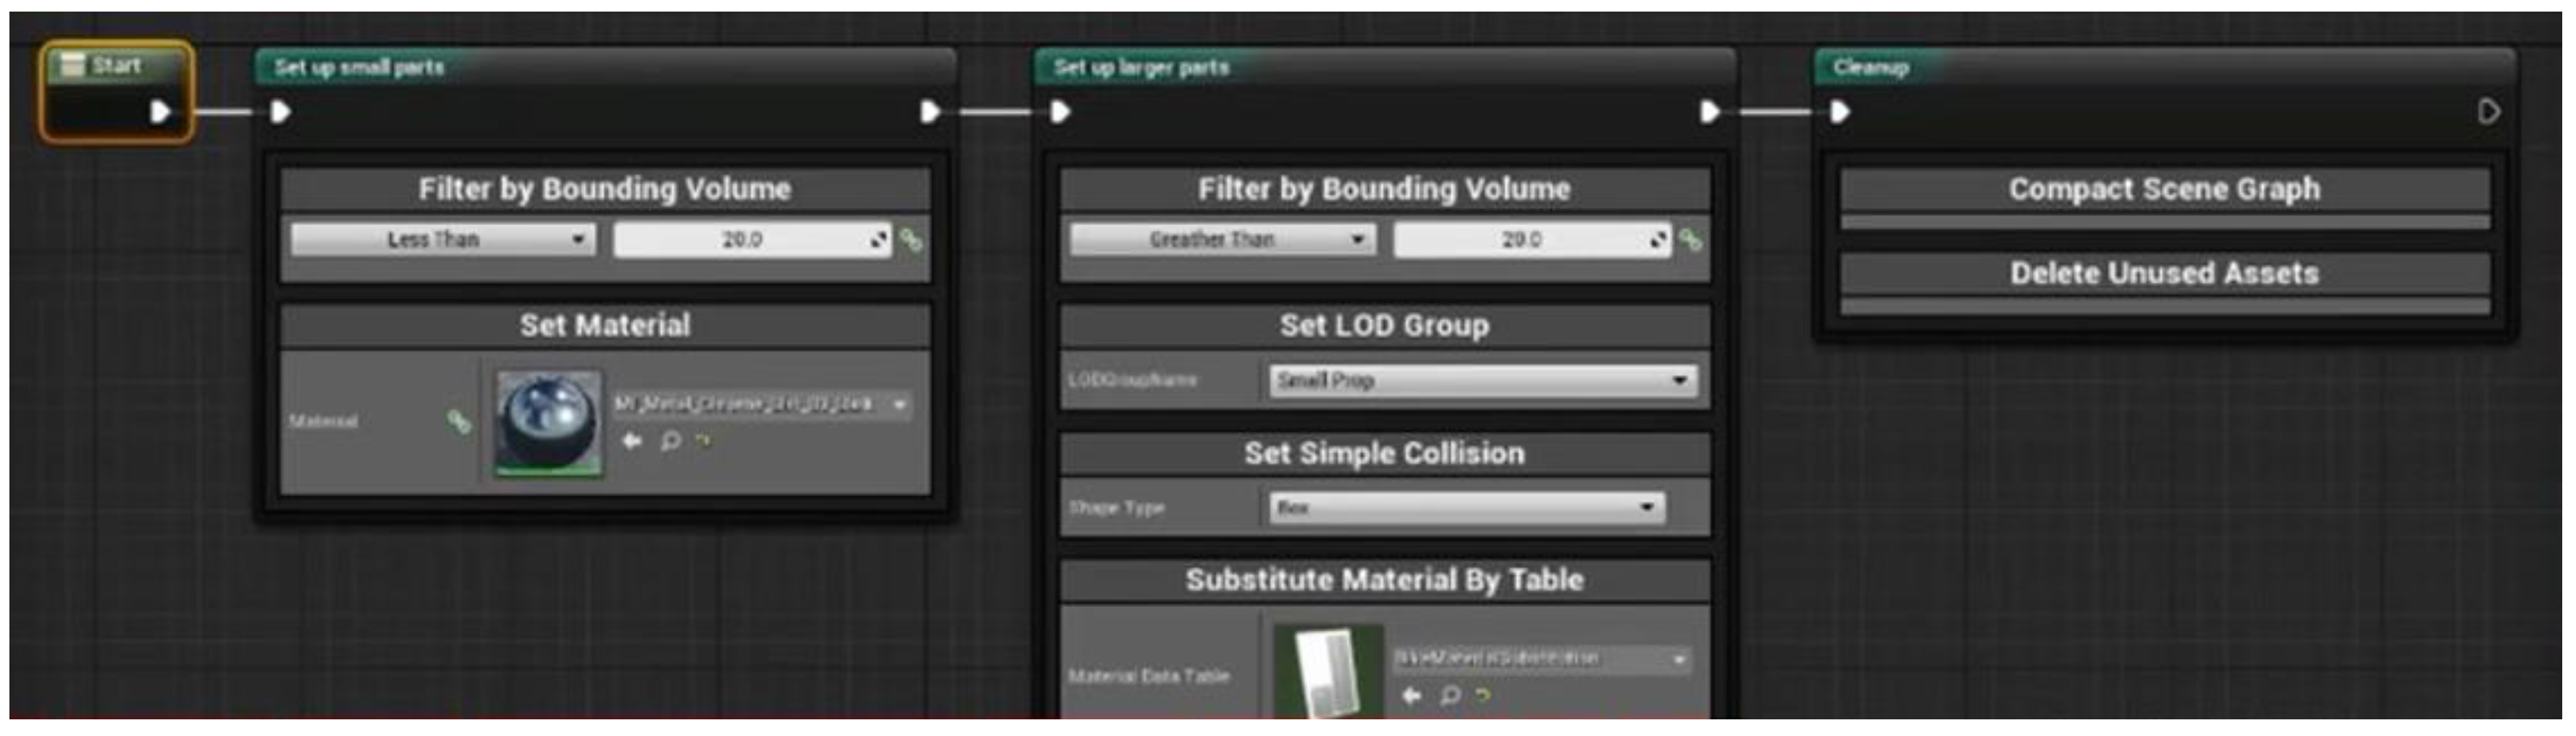The width and height of the screenshot is (2576, 736).
Task: Open the Less Than comparison dropdown
Action: pos(443,240)
